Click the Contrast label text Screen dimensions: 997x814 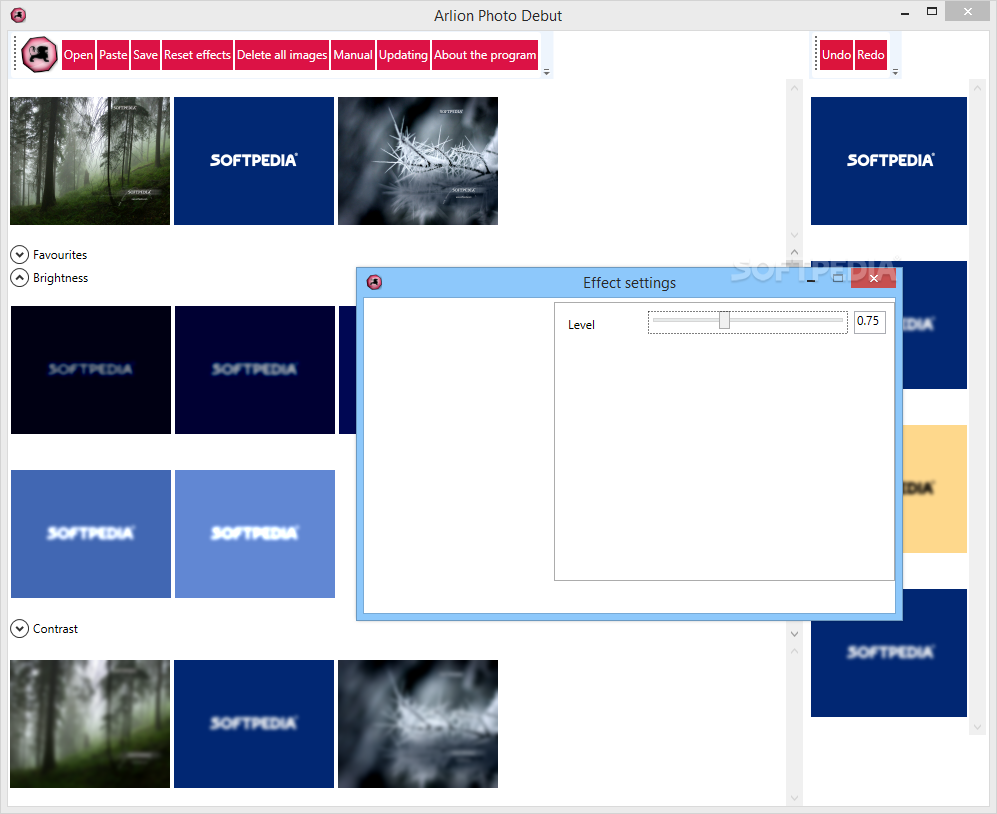tap(55, 629)
